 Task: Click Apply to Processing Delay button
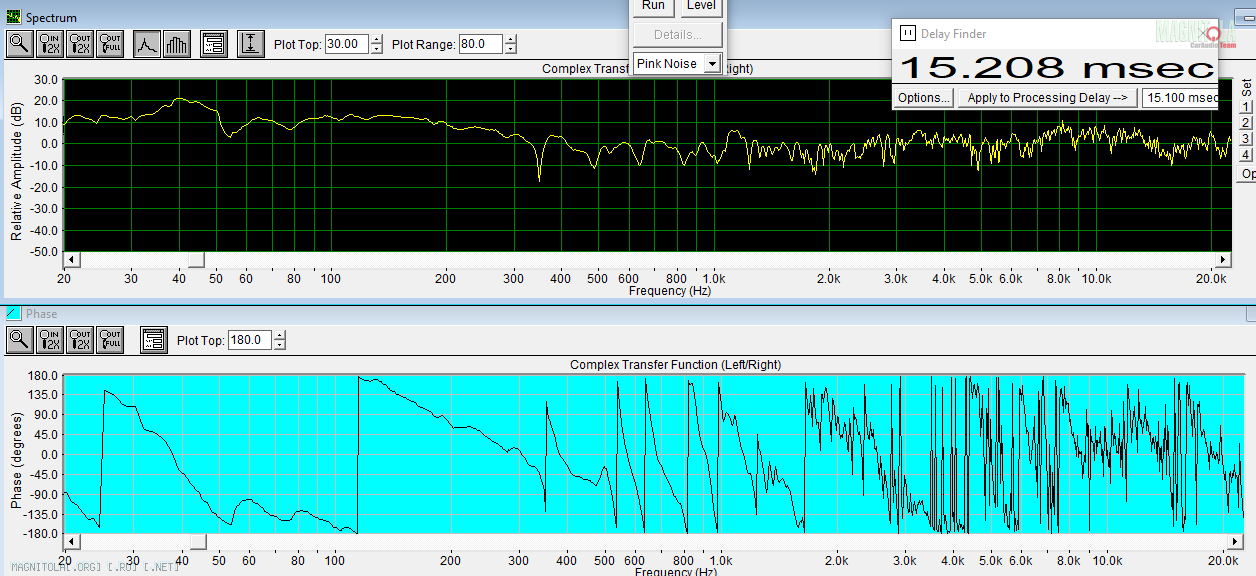pyautogui.click(x=1047, y=97)
